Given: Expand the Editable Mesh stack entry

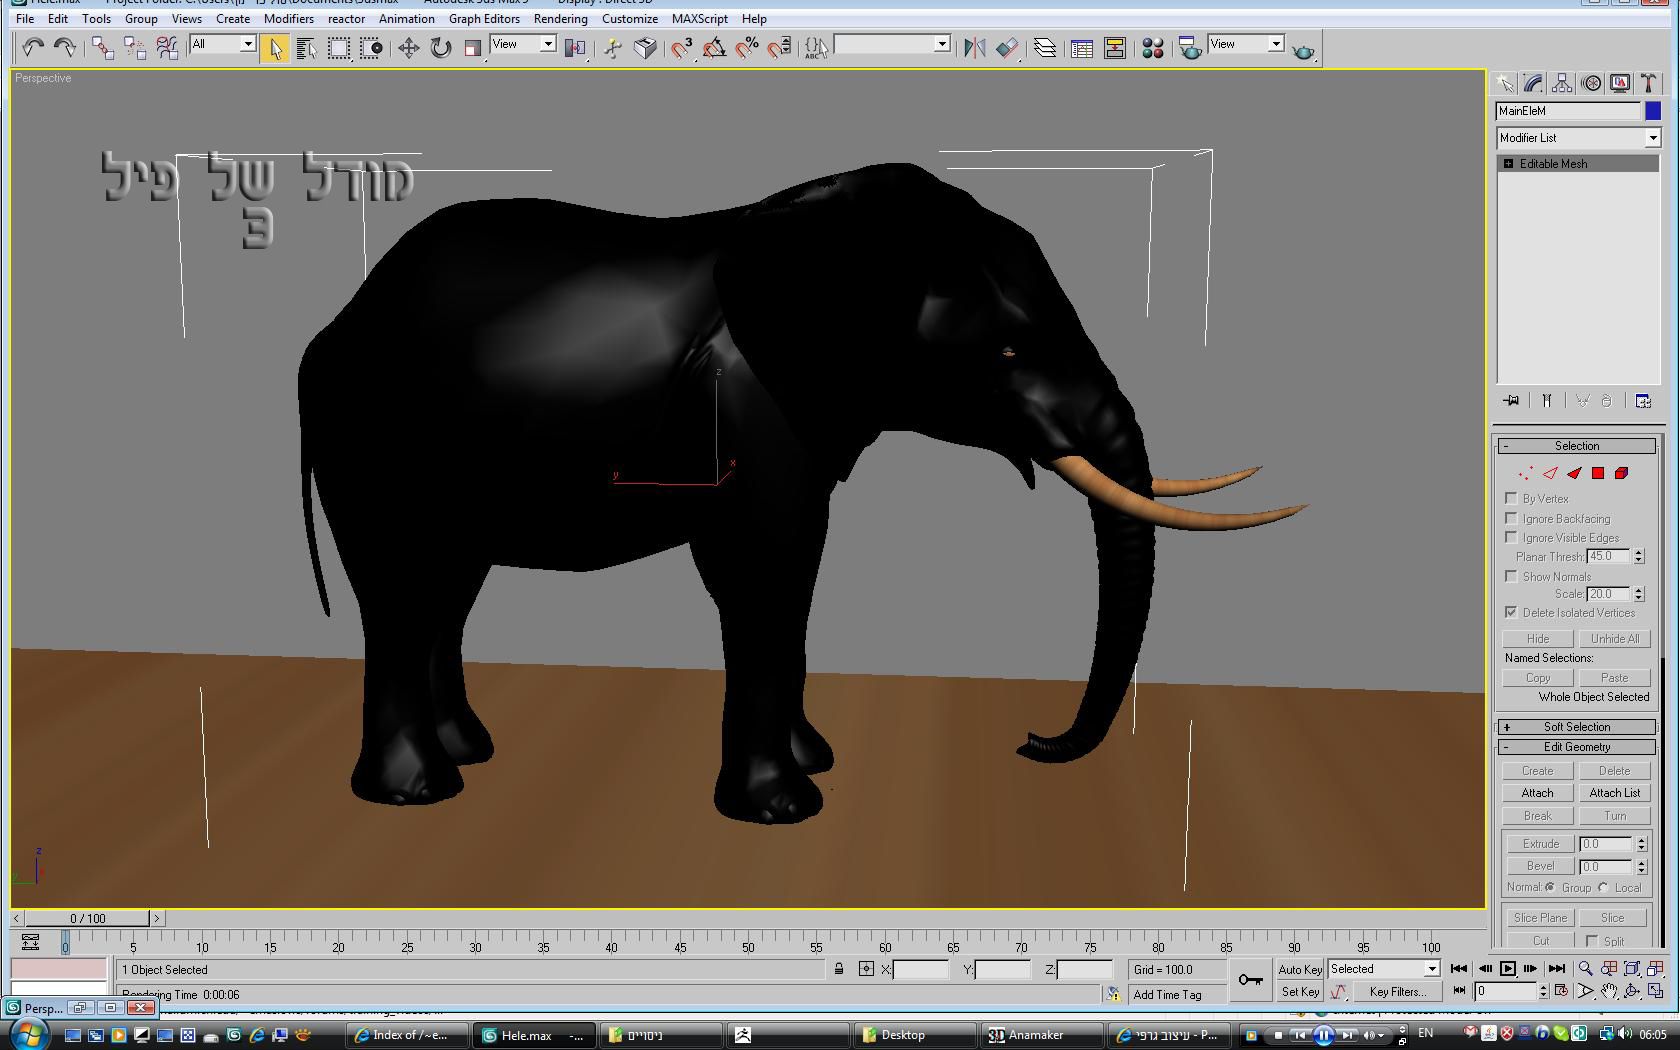Looking at the screenshot, I should (1508, 163).
